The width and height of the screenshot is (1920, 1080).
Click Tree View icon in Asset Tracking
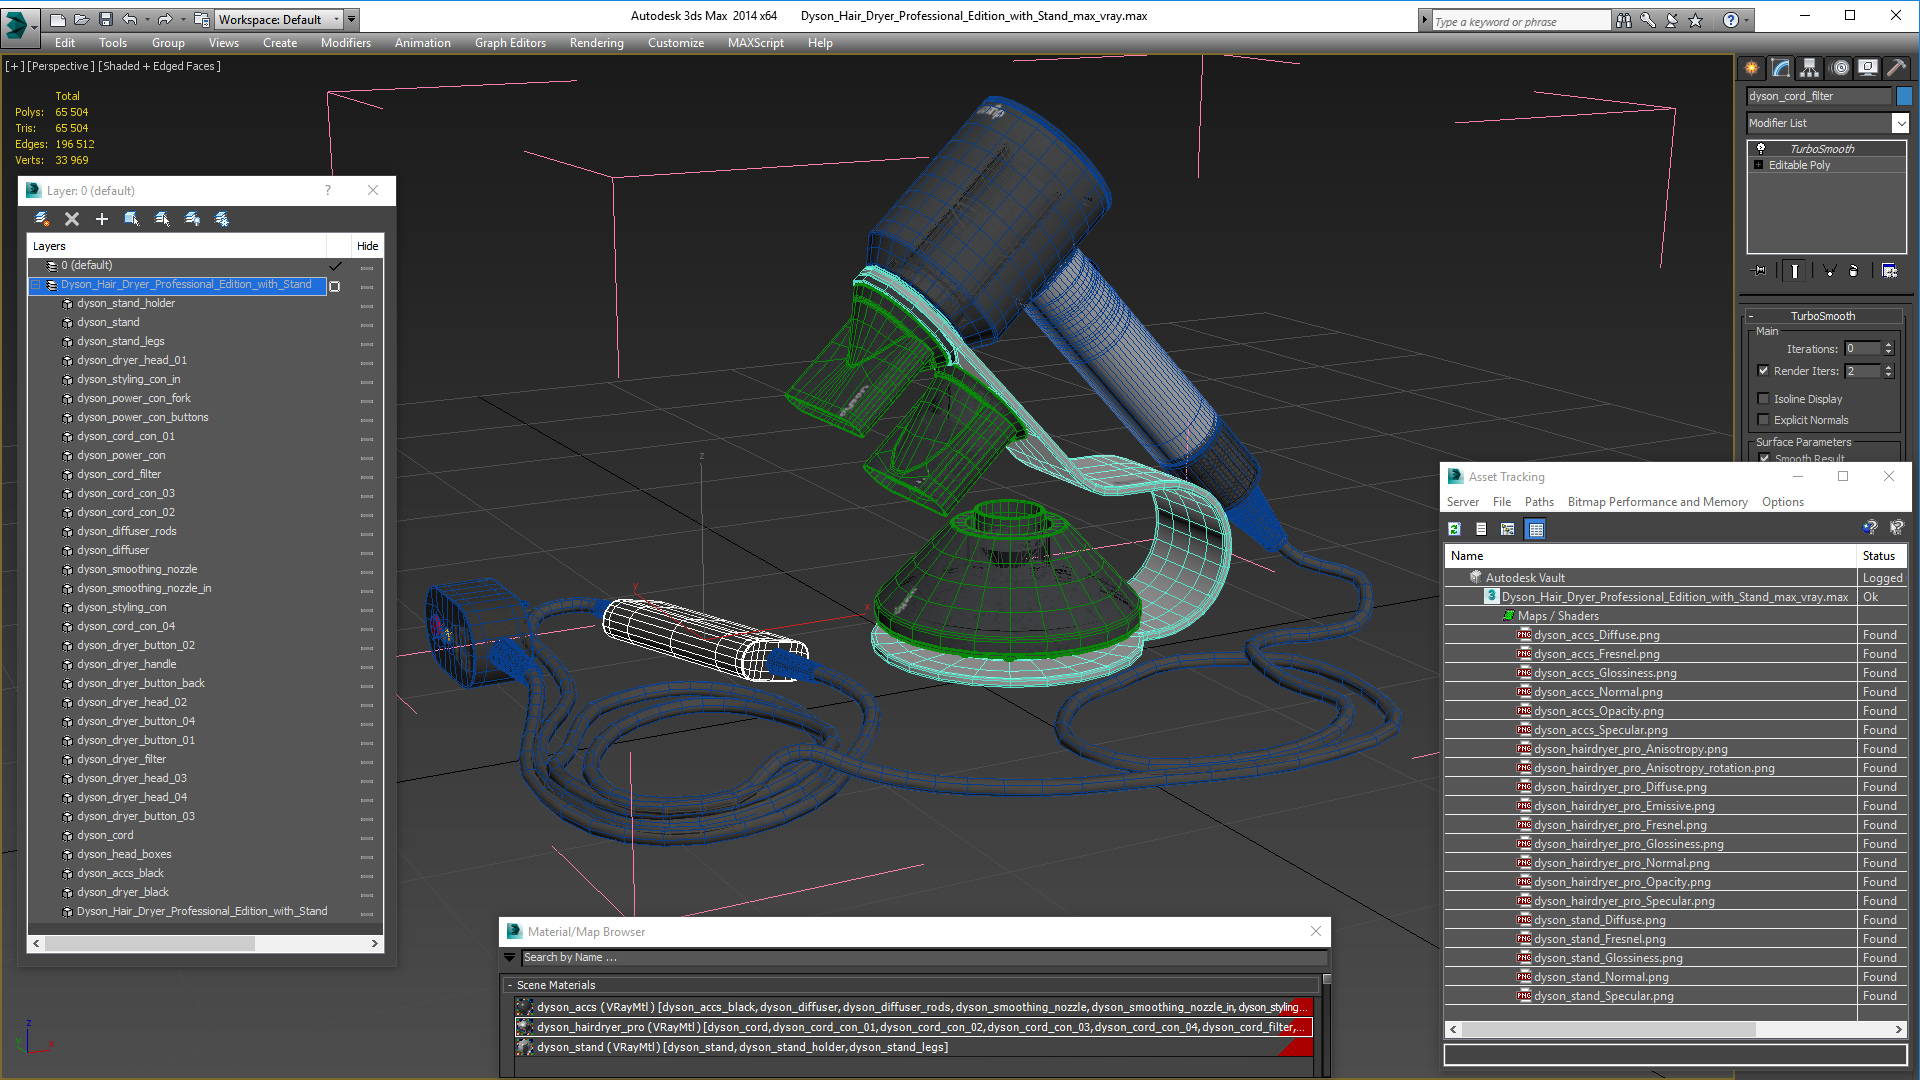1508,529
